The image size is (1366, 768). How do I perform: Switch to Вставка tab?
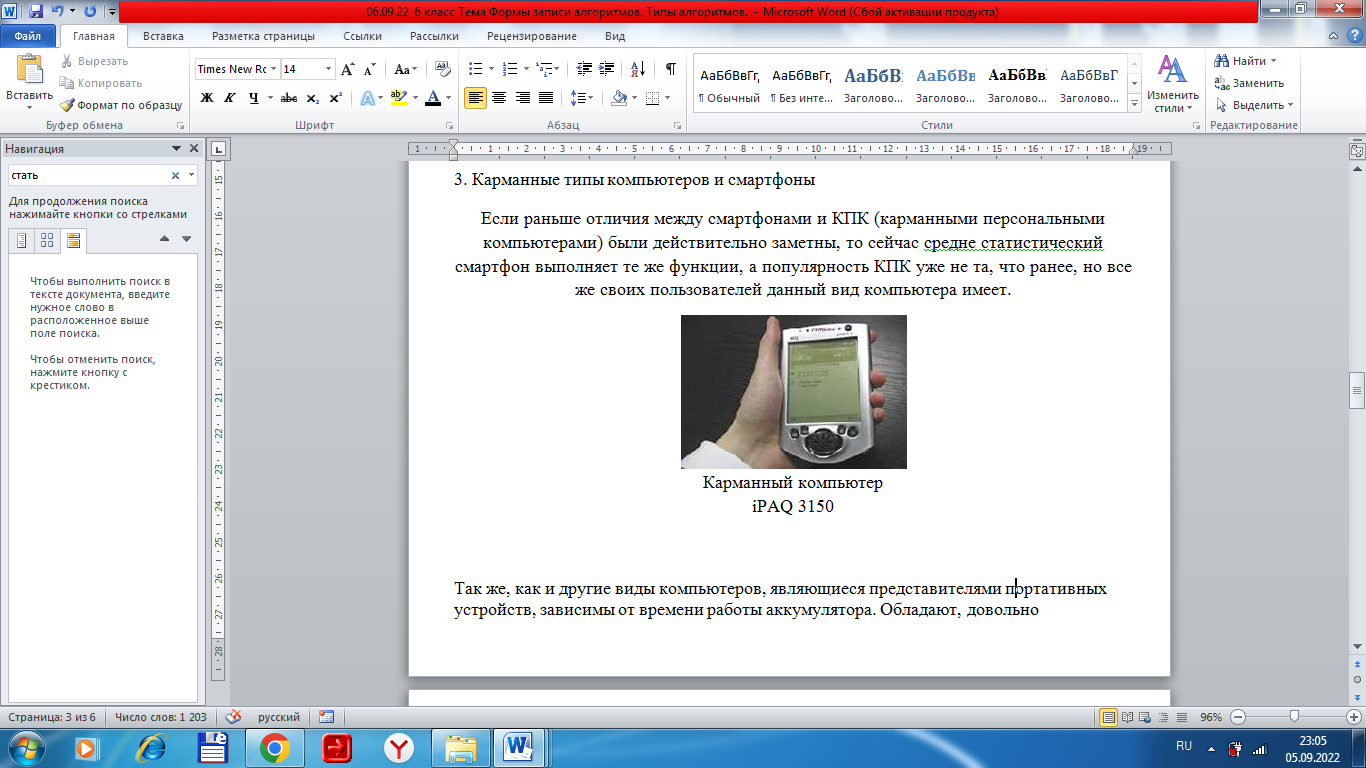pyautogui.click(x=163, y=36)
